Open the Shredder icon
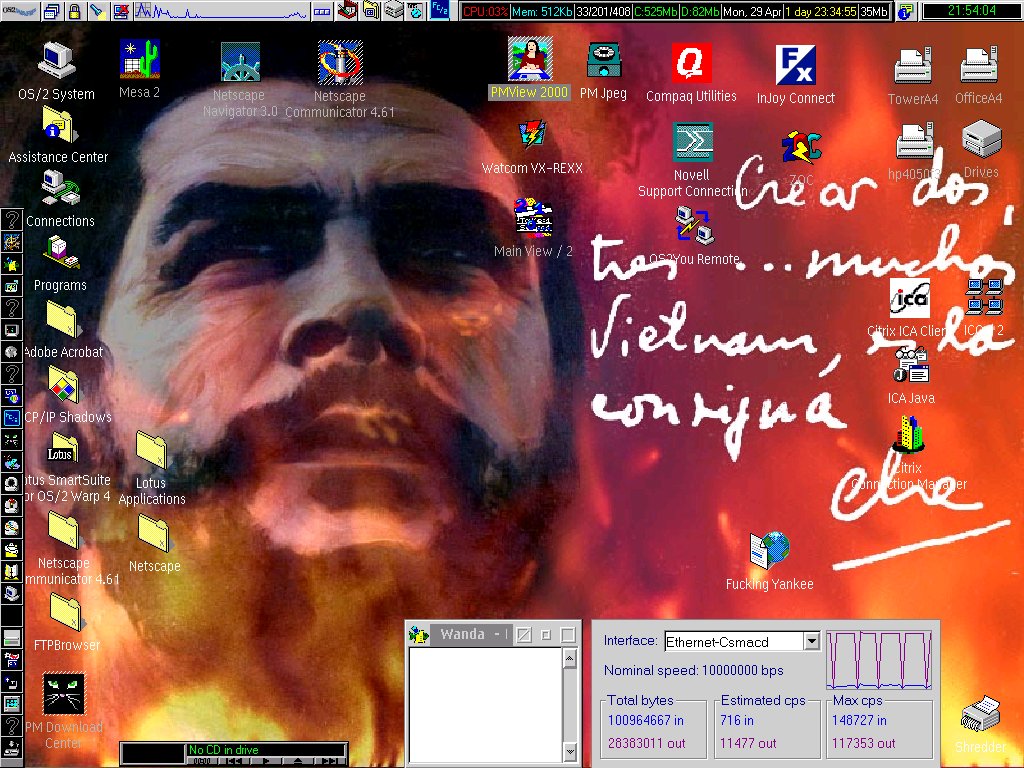 [x=980, y=714]
